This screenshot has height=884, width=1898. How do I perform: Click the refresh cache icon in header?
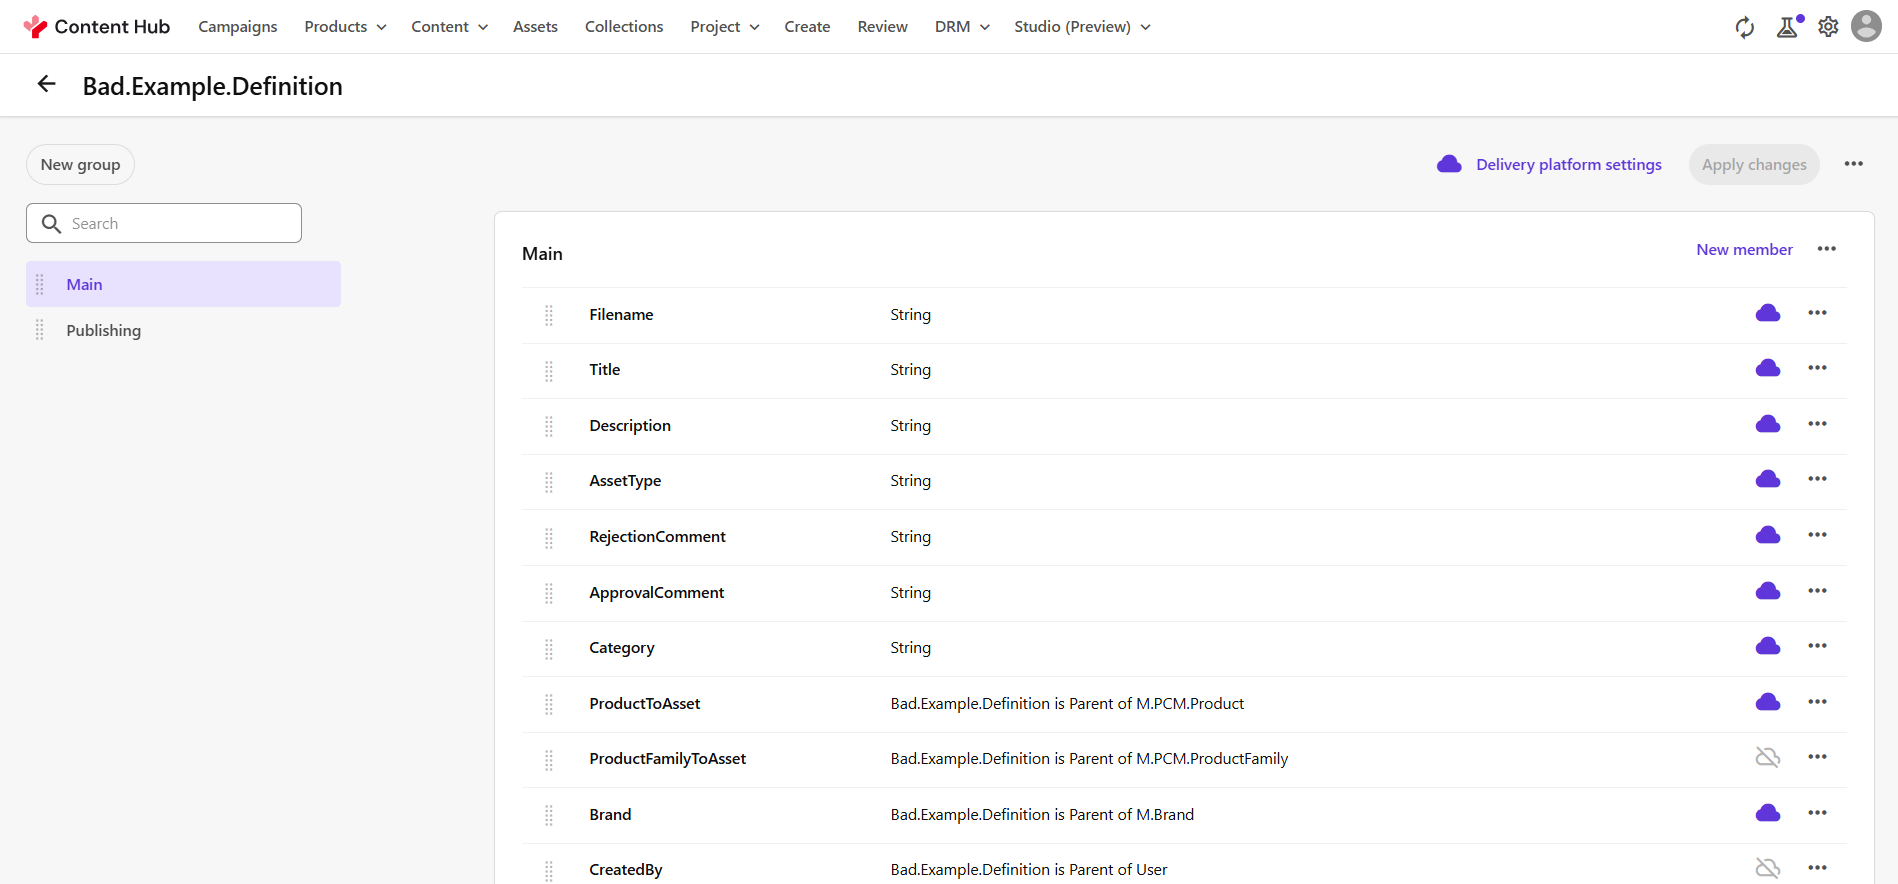coord(1744,27)
